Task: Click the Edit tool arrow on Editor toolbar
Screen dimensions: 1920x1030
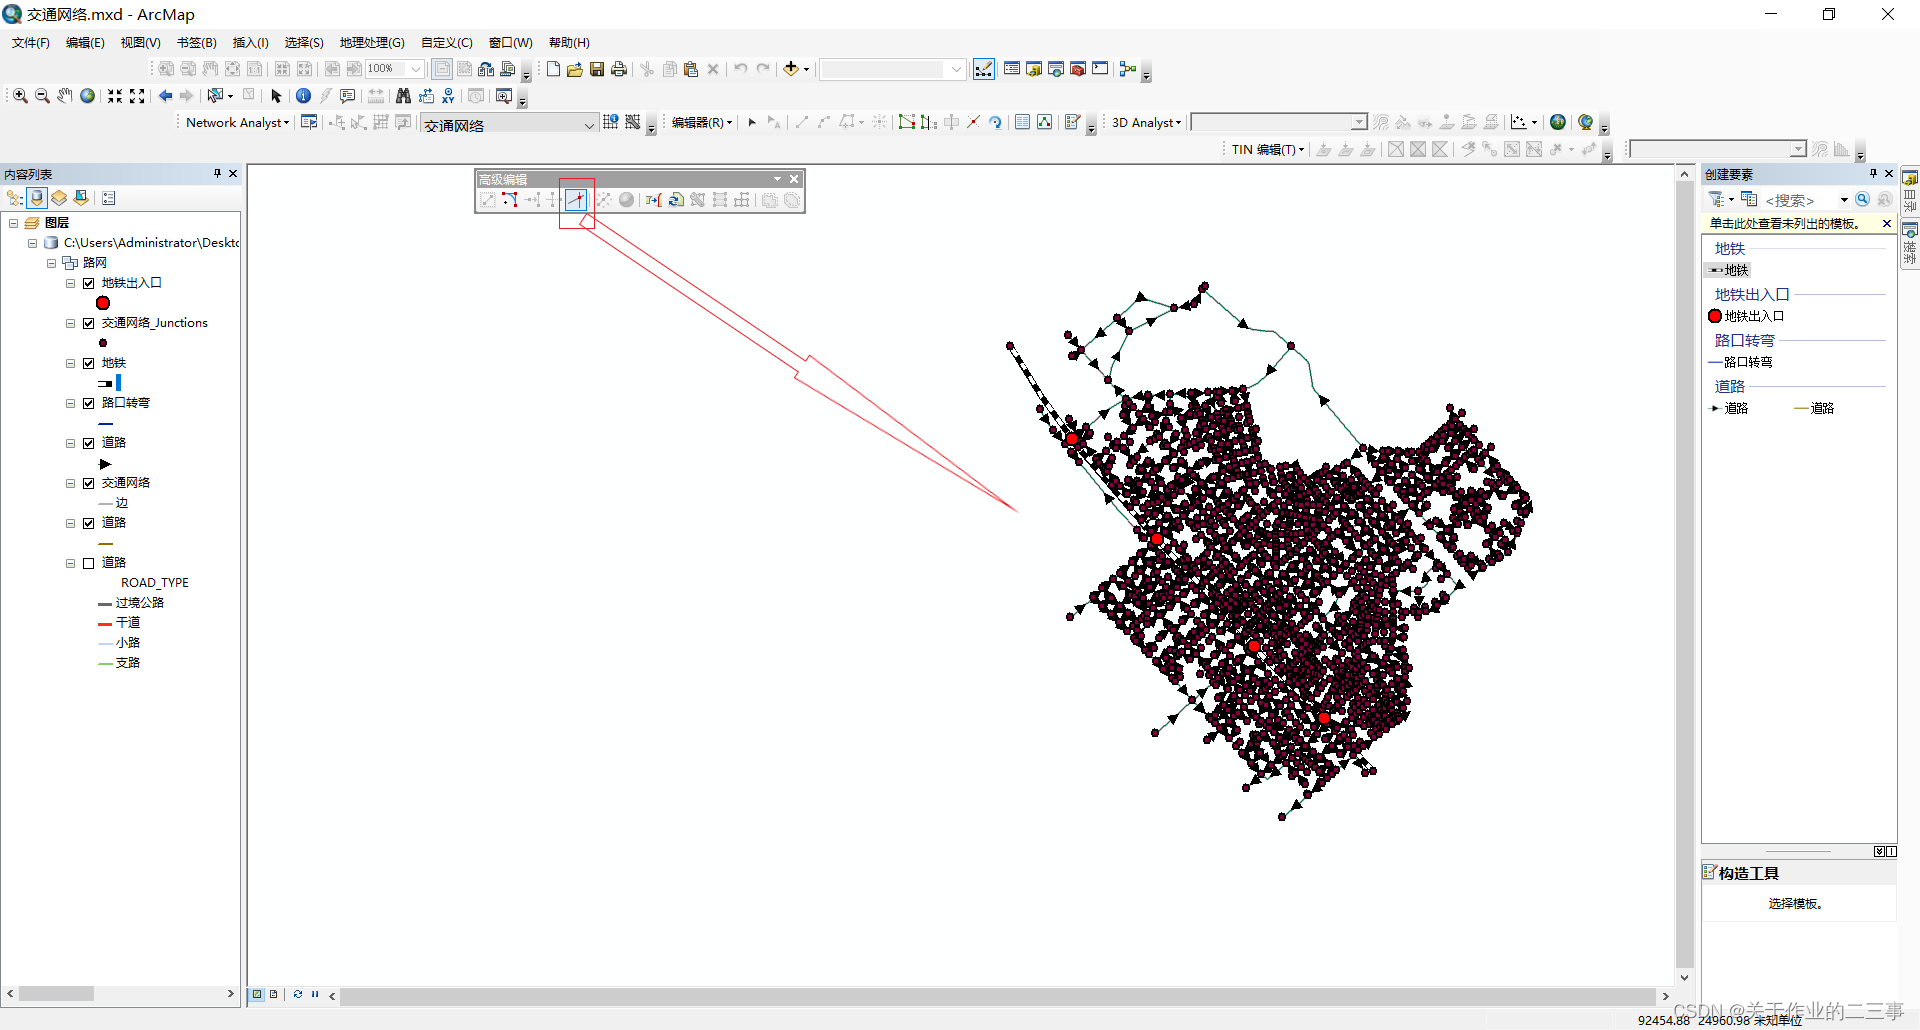Action: (x=752, y=122)
